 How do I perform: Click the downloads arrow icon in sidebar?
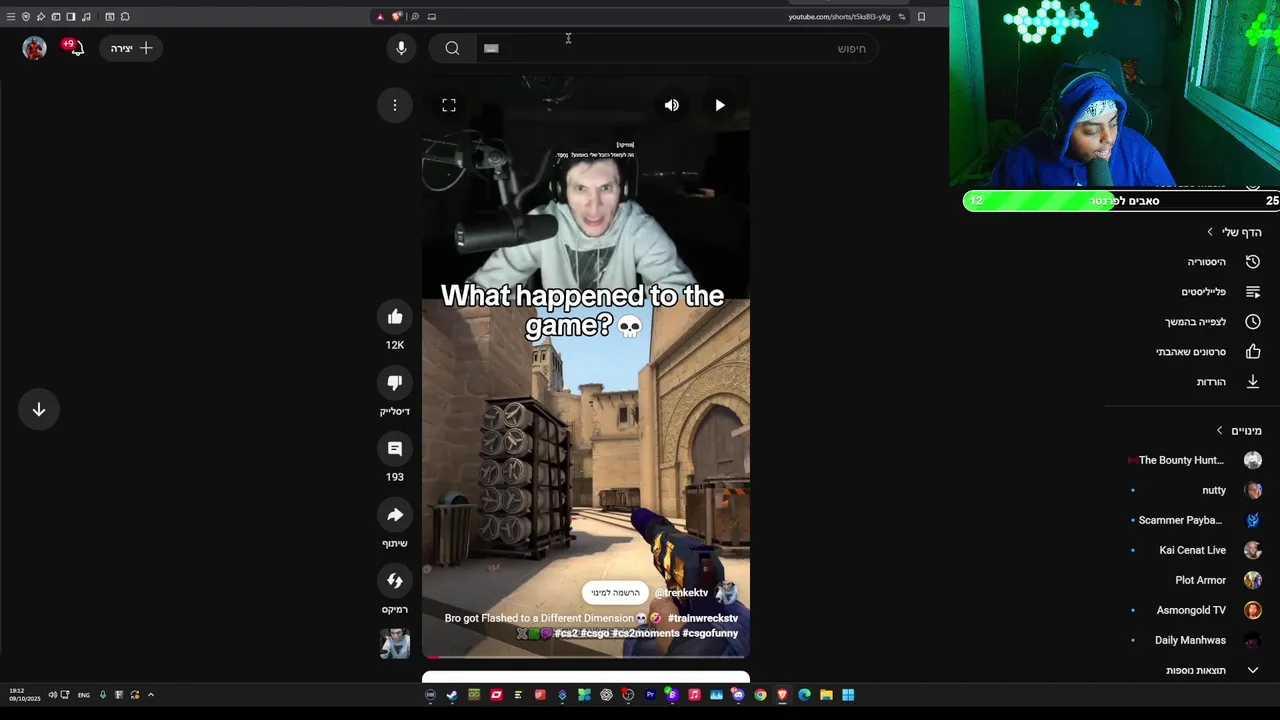click(x=1253, y=382)
